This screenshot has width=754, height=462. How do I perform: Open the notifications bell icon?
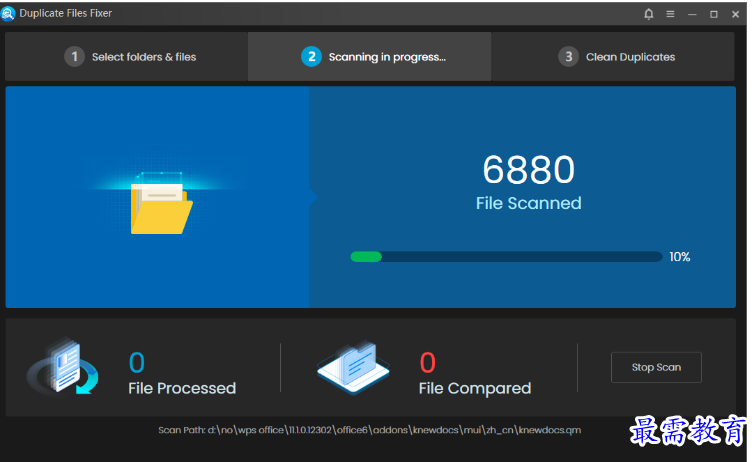[649, 14]
